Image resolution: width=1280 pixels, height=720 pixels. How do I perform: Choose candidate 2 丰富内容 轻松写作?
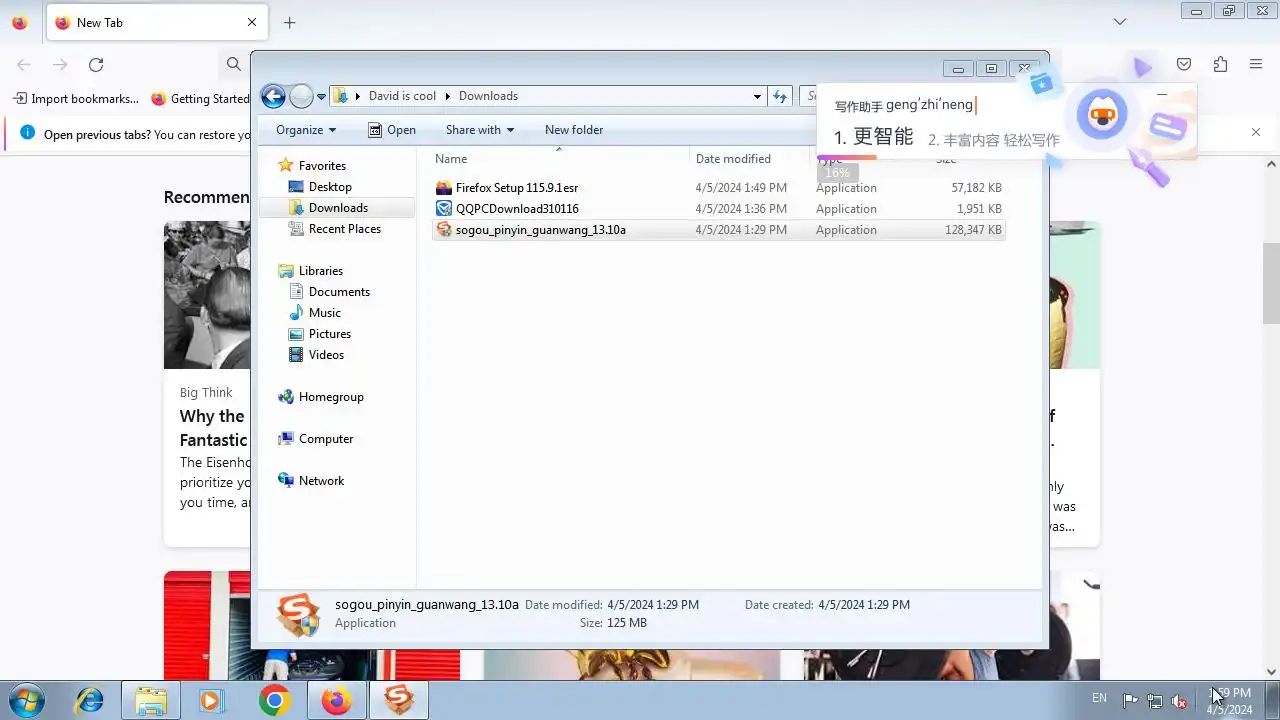(993, 140)
